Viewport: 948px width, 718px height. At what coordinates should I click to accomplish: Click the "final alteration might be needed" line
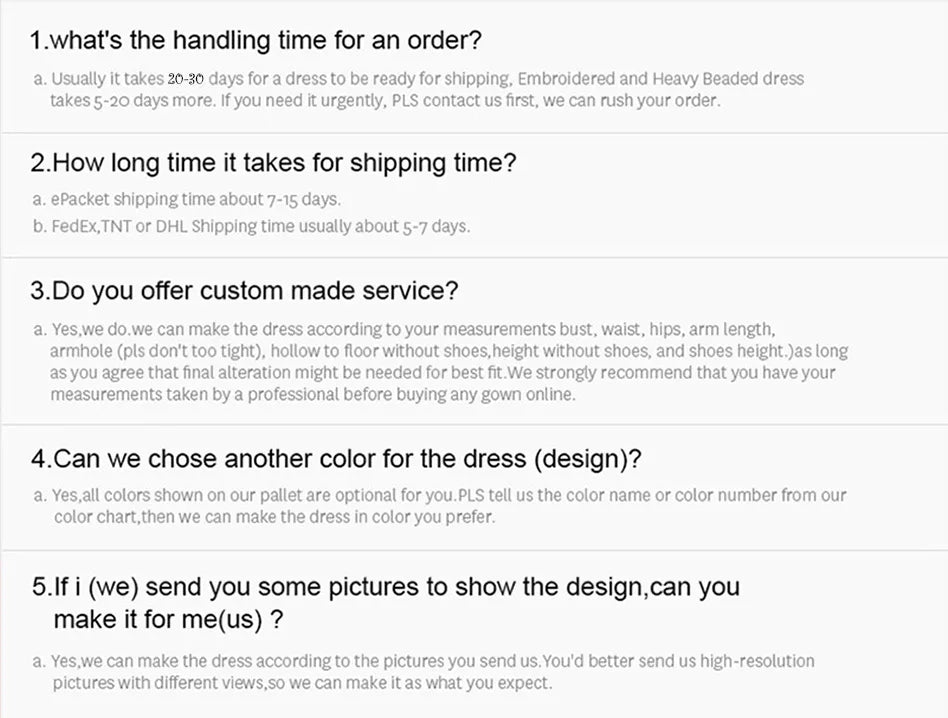pos(442,373)
